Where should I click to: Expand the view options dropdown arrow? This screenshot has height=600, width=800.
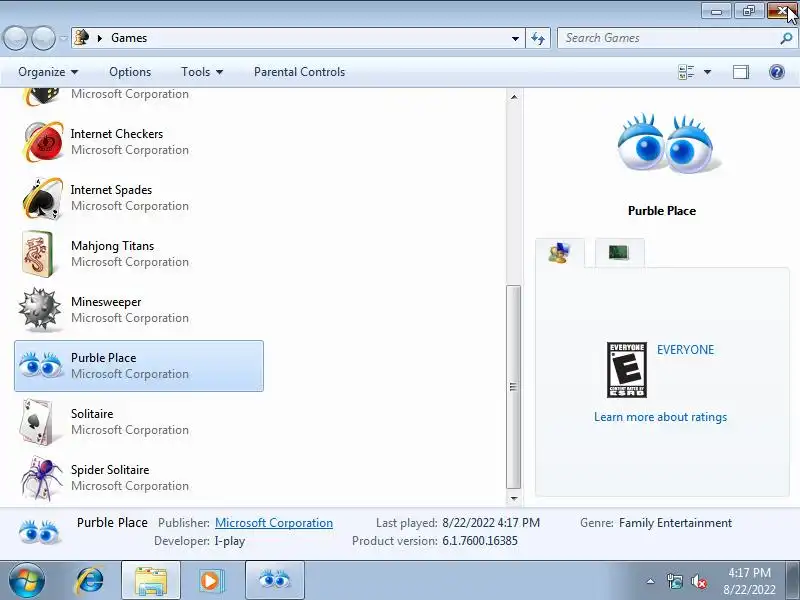pyautogui.click(x=708, y=72)
